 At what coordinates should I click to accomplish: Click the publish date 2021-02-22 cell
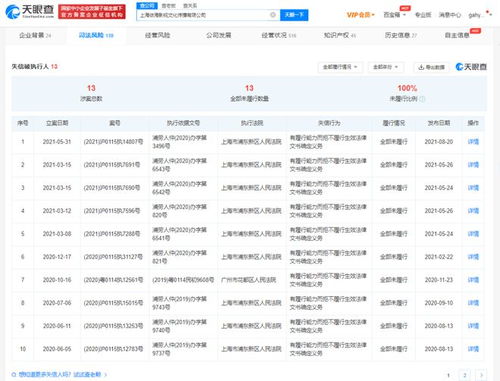(439, 257)
